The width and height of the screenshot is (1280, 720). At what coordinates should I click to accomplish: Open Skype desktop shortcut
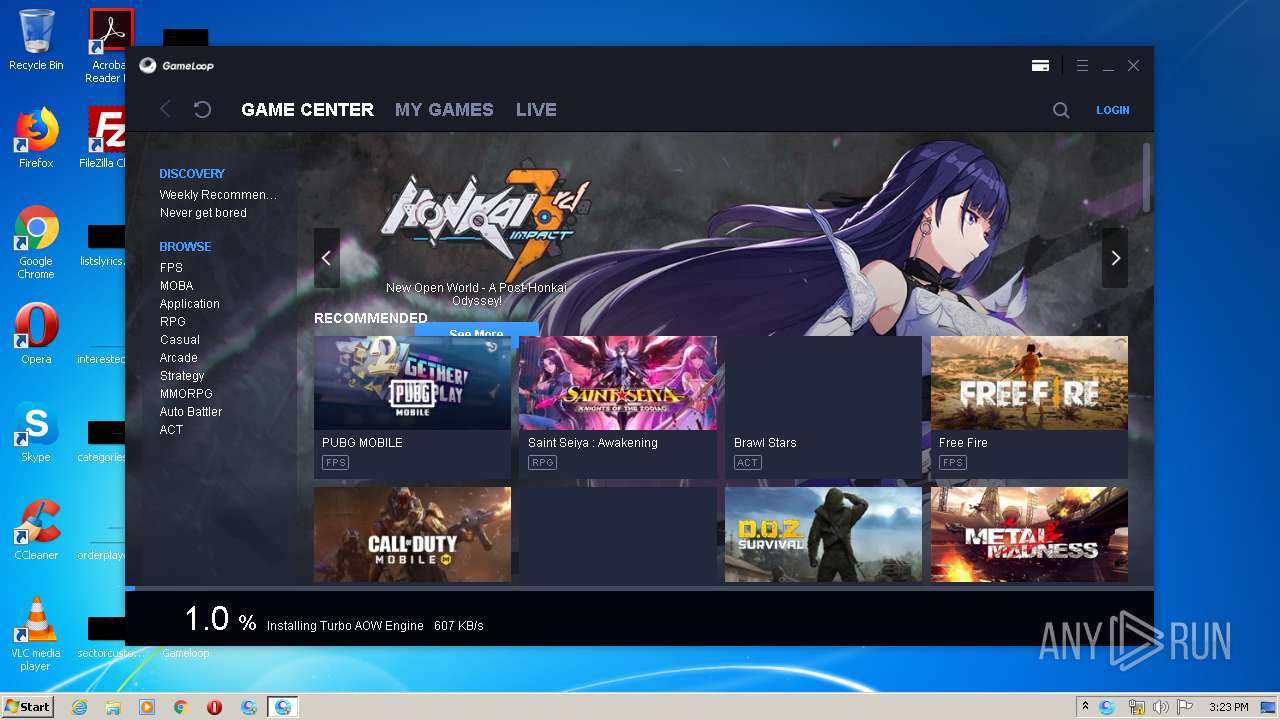tap(36, 432)
